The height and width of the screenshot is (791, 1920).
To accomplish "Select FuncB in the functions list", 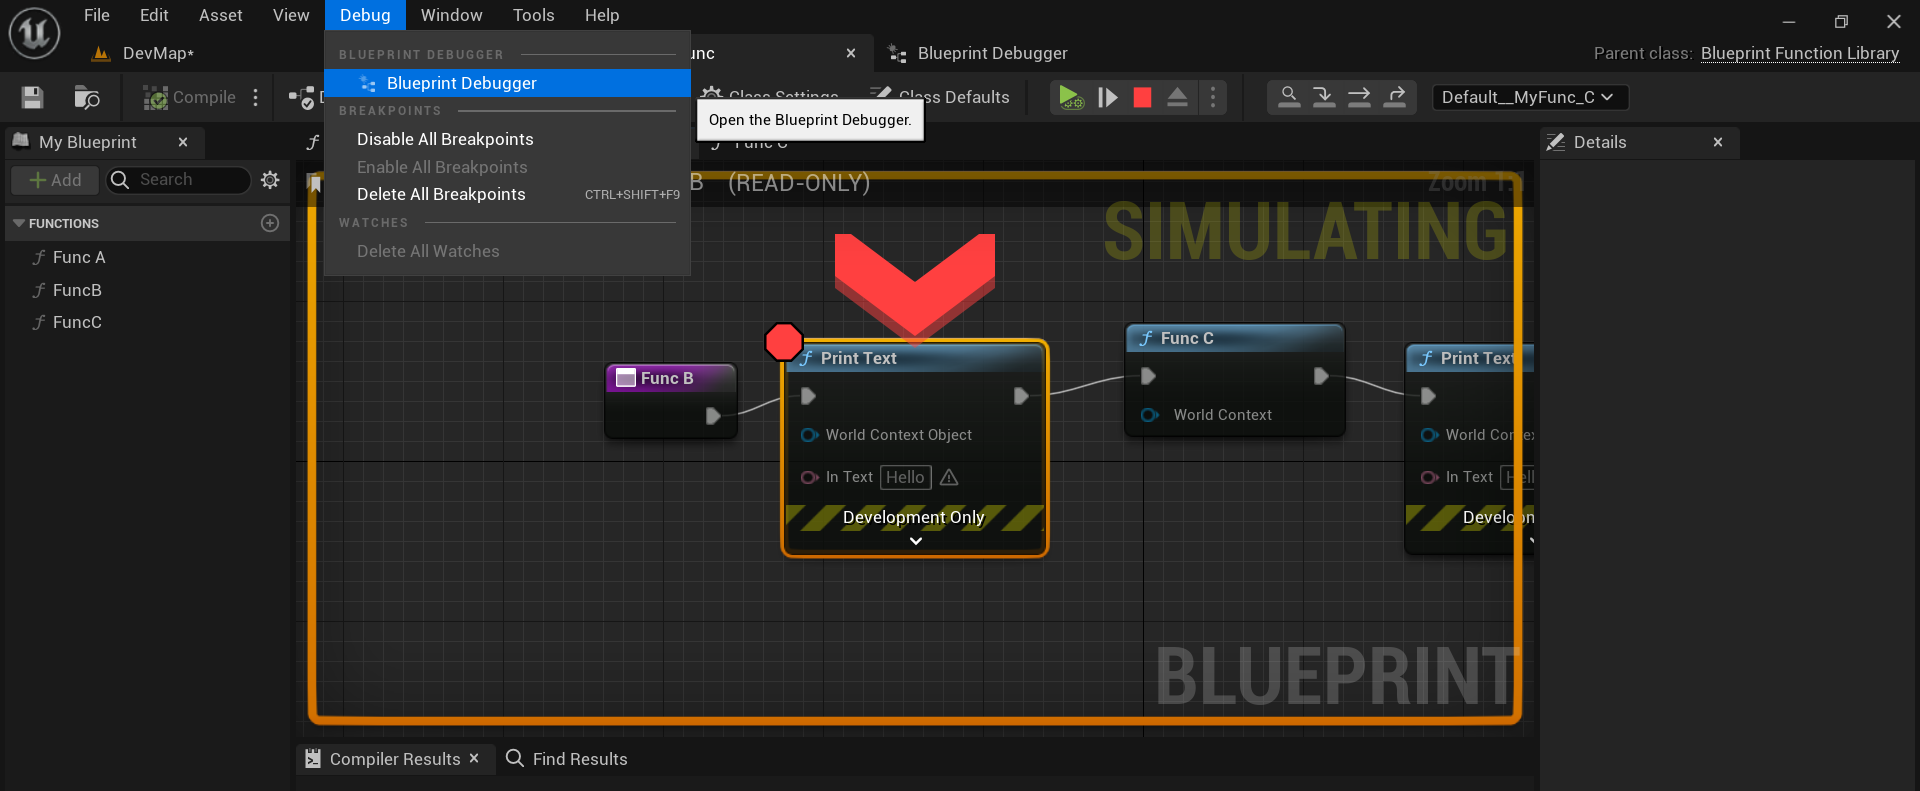I will pyautogui.click(x=77, y=290).
